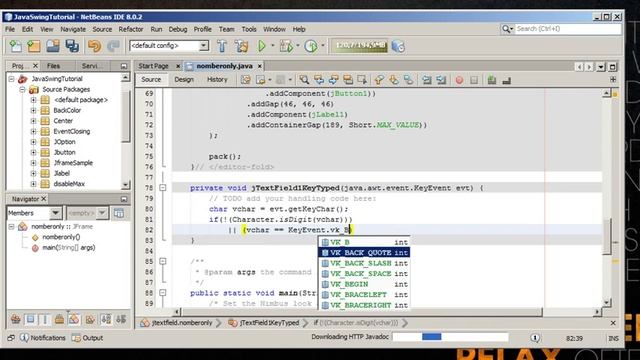
Task: Expand the JframeSample package
Action: point(34,163)
